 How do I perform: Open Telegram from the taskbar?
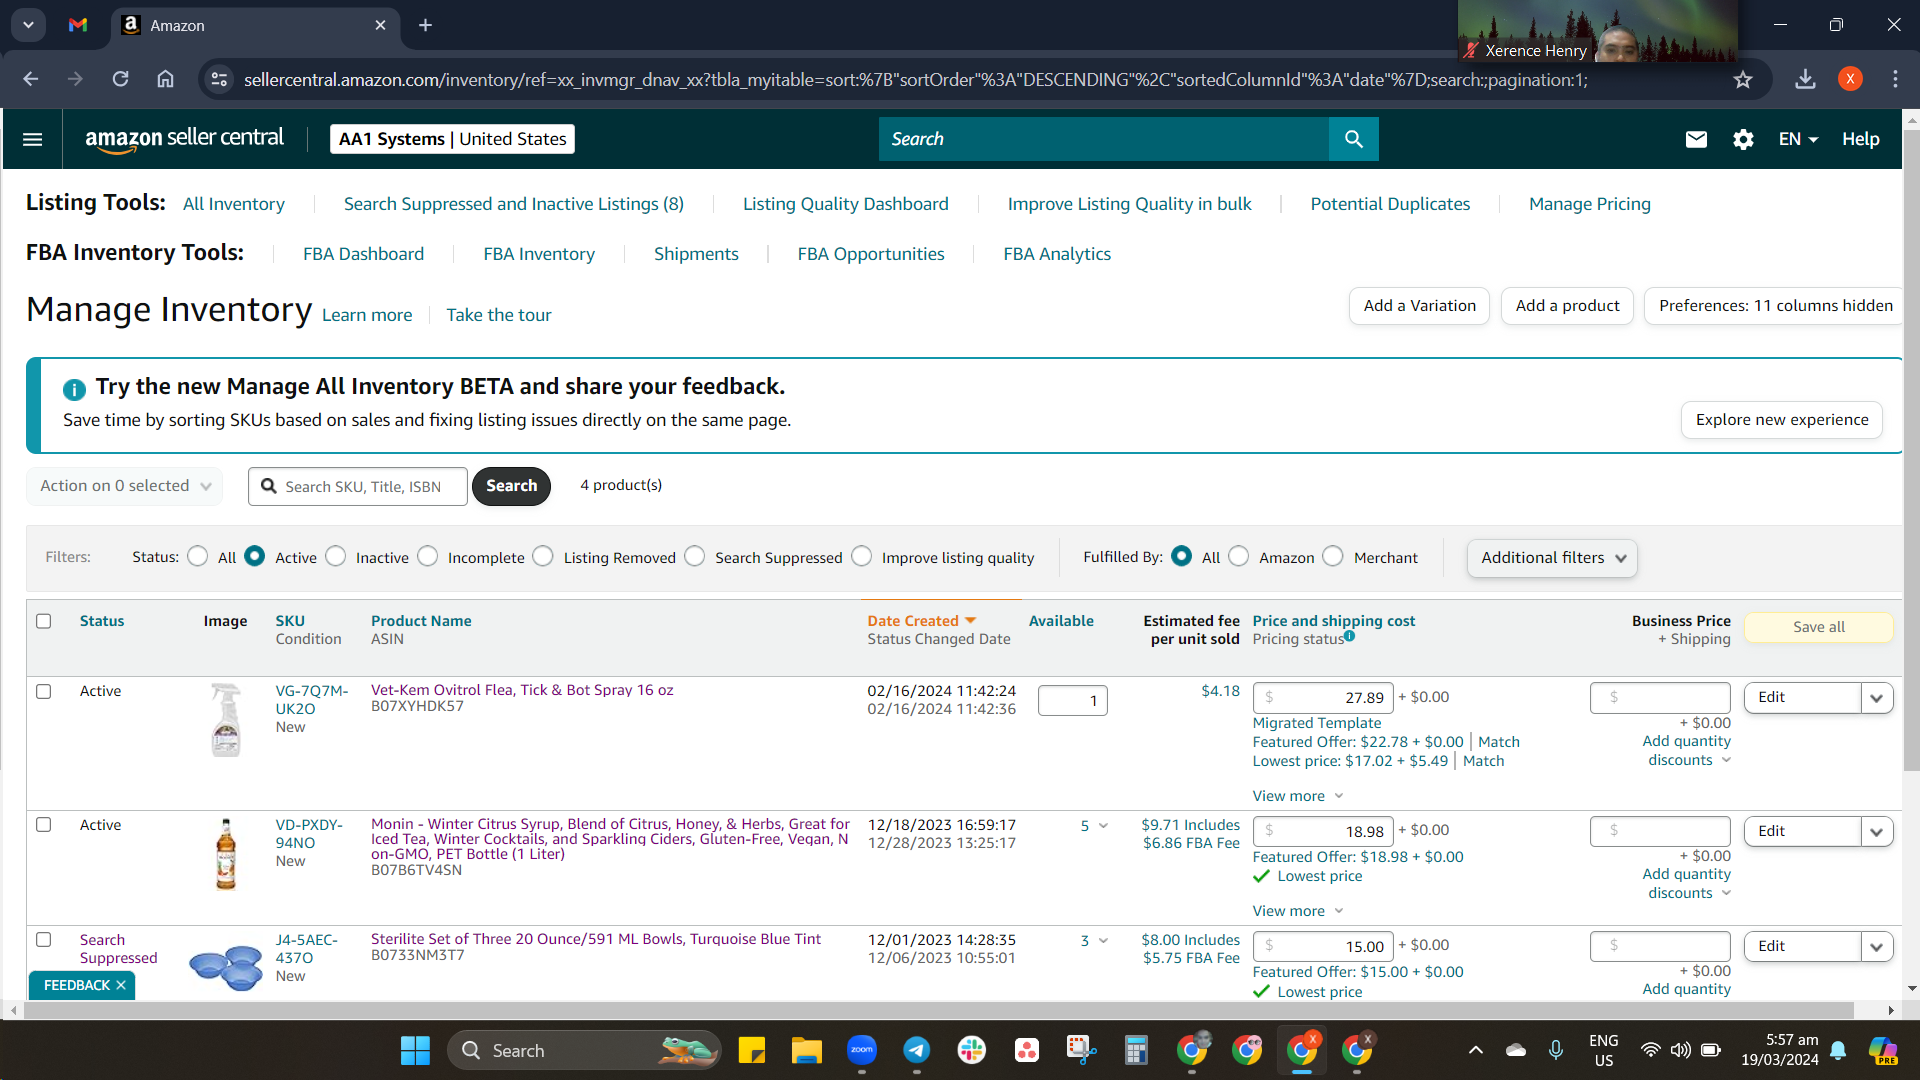(x=916, y=1050)
